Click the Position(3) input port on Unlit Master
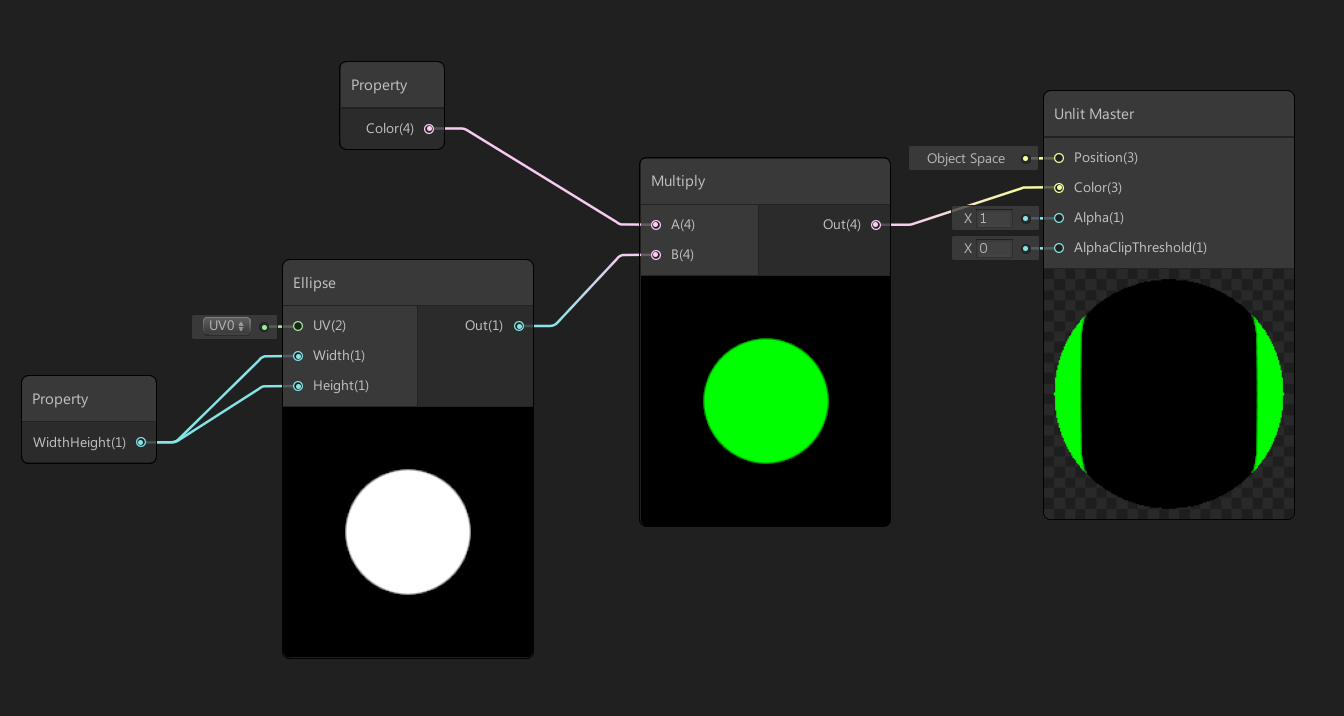 [1058, 157]
